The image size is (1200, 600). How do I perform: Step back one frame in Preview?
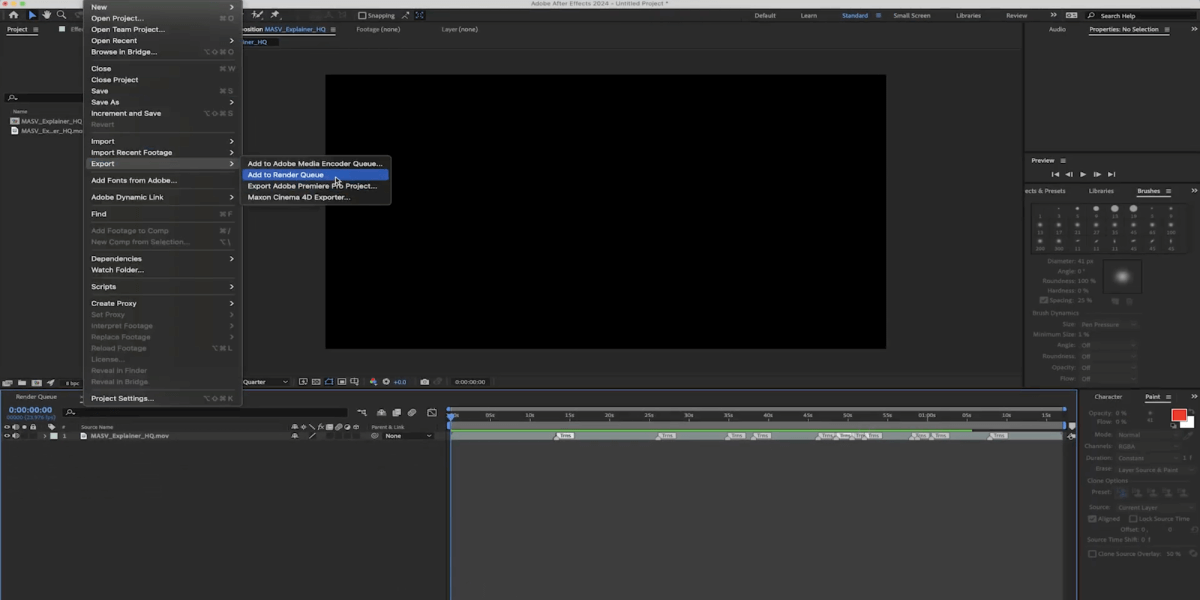point(1068,174)
